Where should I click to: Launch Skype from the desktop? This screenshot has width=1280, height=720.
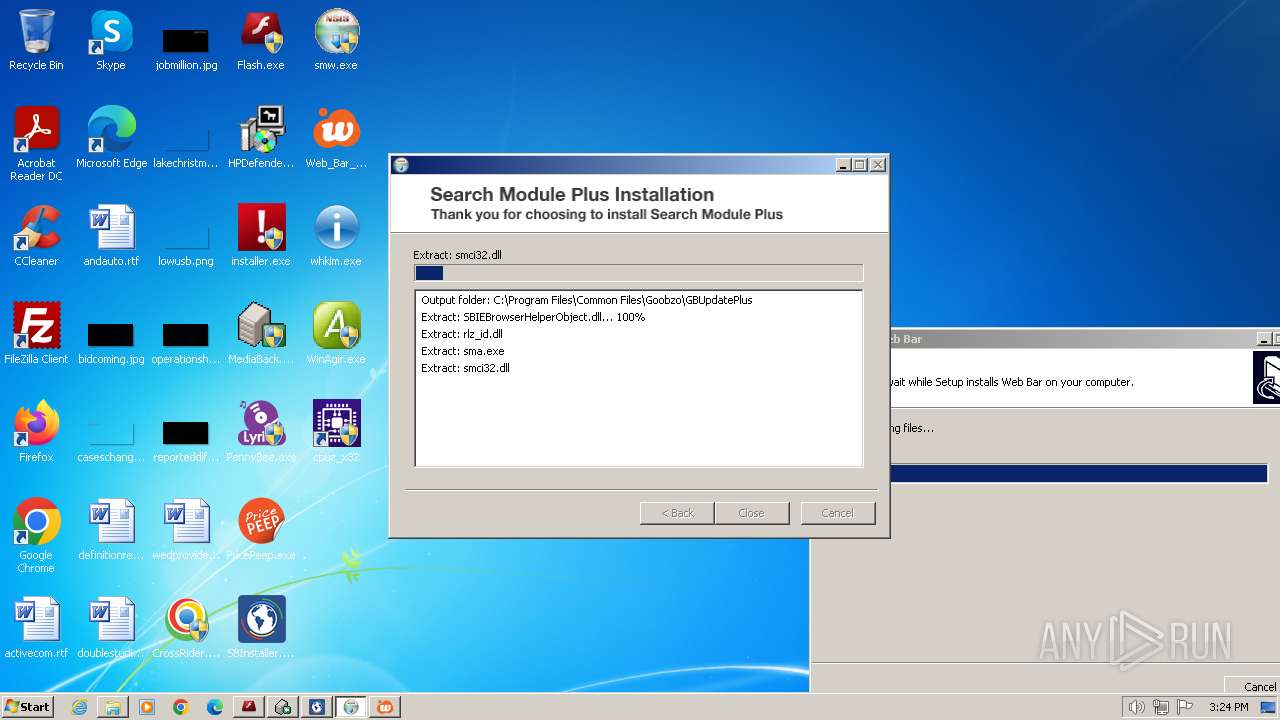click(x=110, y=40)
